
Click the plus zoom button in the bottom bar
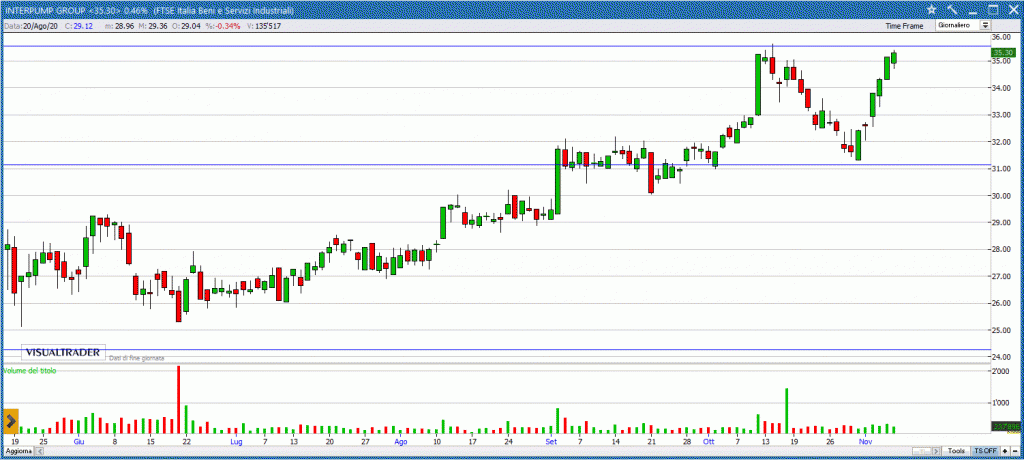[1004, 451]
